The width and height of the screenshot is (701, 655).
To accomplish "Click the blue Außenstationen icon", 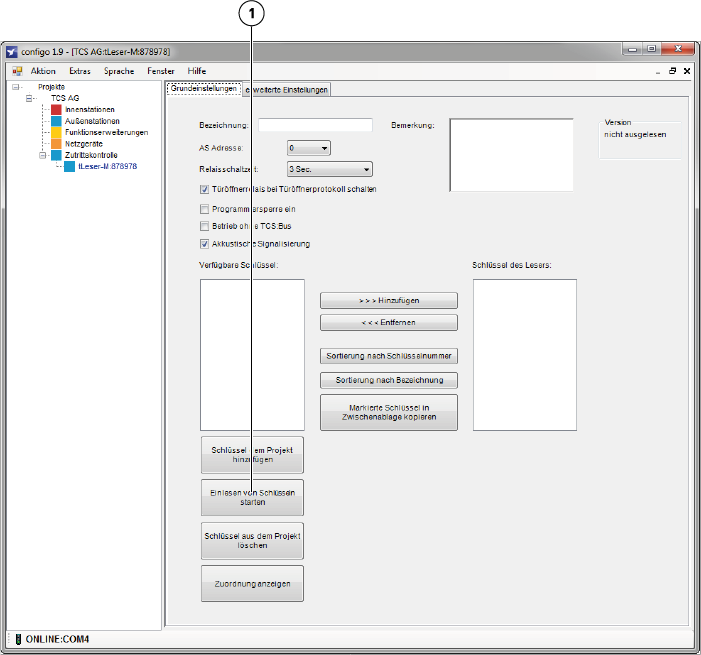I will pos(57,121).
